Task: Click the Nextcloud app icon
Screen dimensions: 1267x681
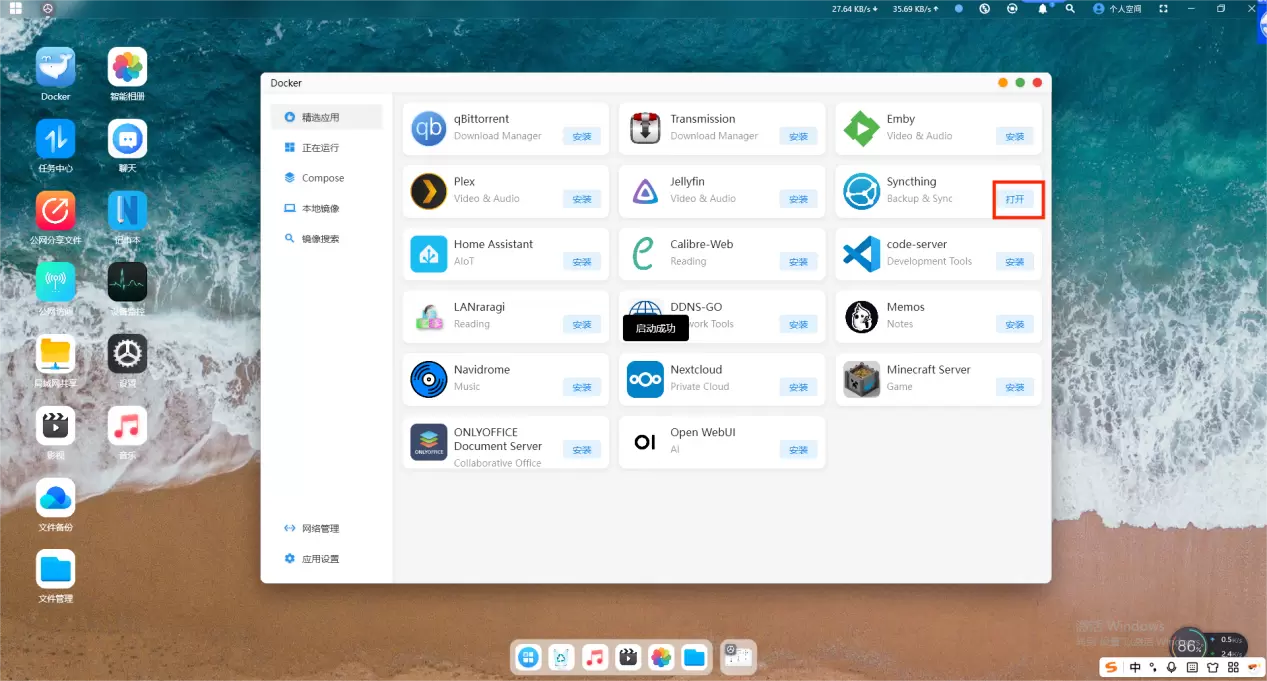Action: [x=645, y=380]
